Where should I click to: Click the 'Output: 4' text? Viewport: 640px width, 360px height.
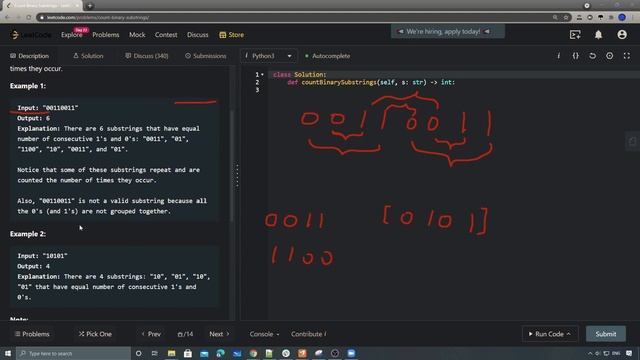pyautogui.click(x=33, y=266)
